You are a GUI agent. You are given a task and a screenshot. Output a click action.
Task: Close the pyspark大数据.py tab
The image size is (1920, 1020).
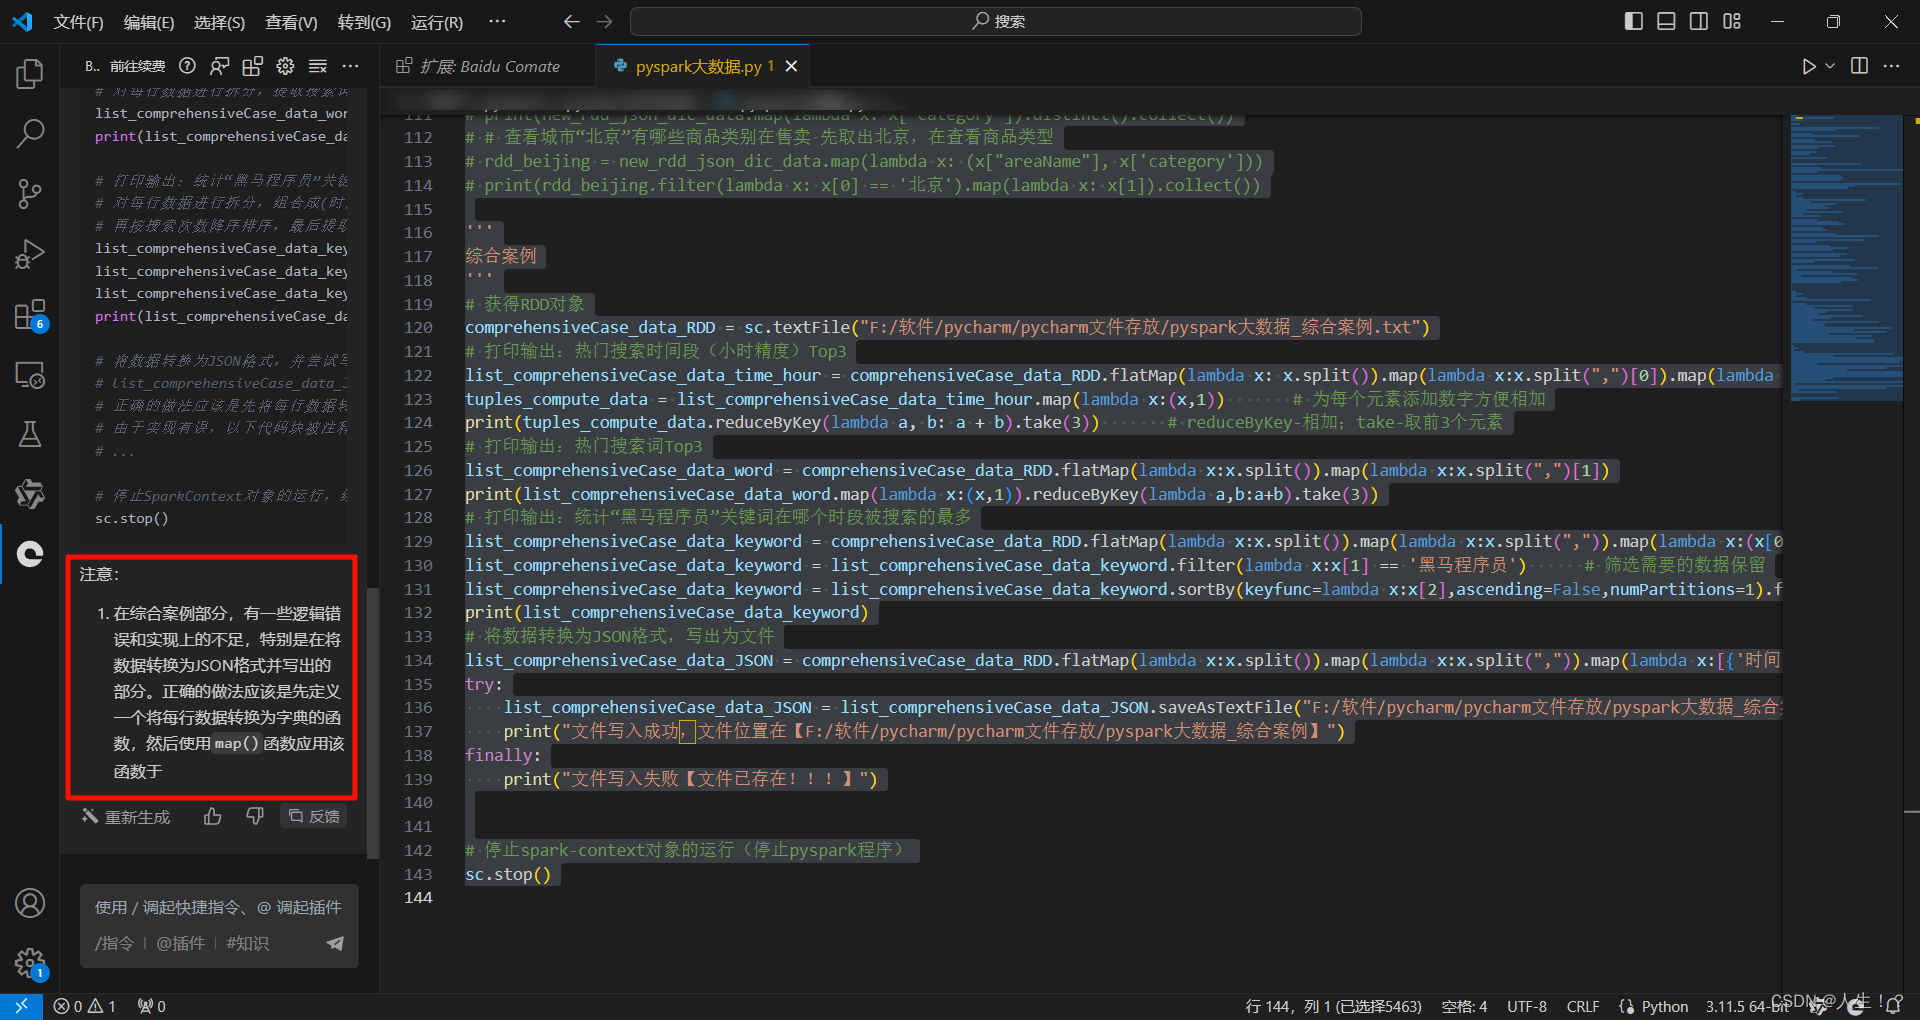tap(791, 66)
